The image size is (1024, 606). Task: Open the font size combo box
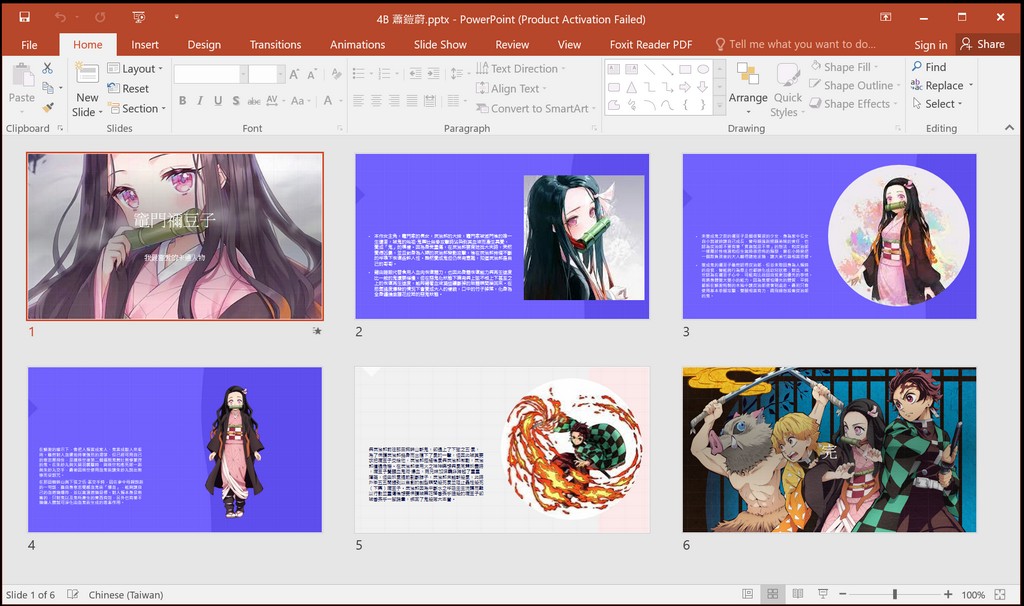tap(266, 74)
